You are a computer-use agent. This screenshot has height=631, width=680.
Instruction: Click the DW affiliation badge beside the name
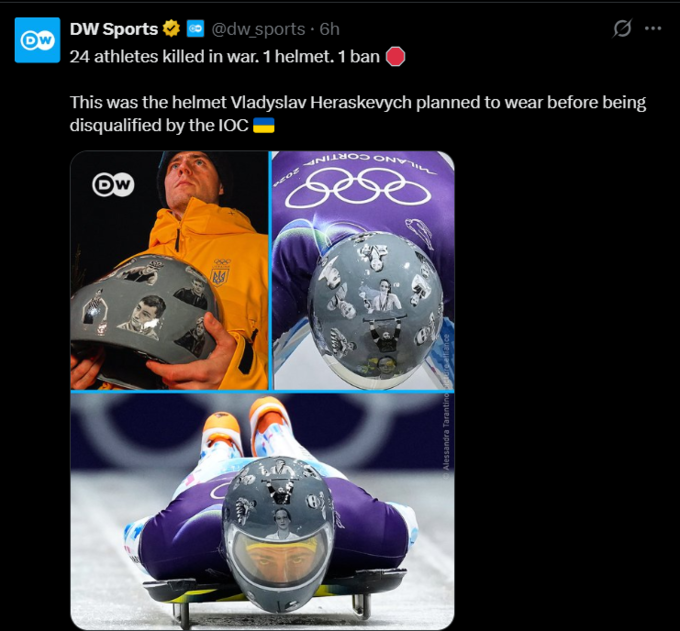tap(195, 29)
